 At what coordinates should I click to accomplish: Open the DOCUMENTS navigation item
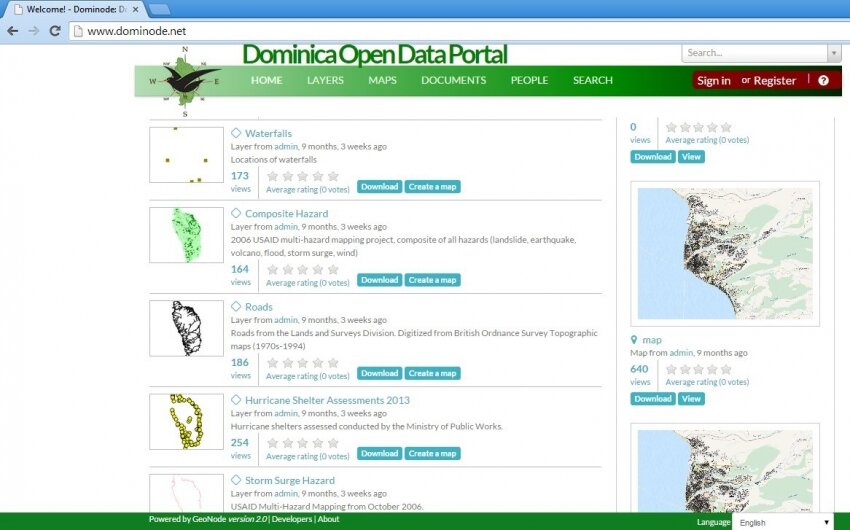click(453, 80)
